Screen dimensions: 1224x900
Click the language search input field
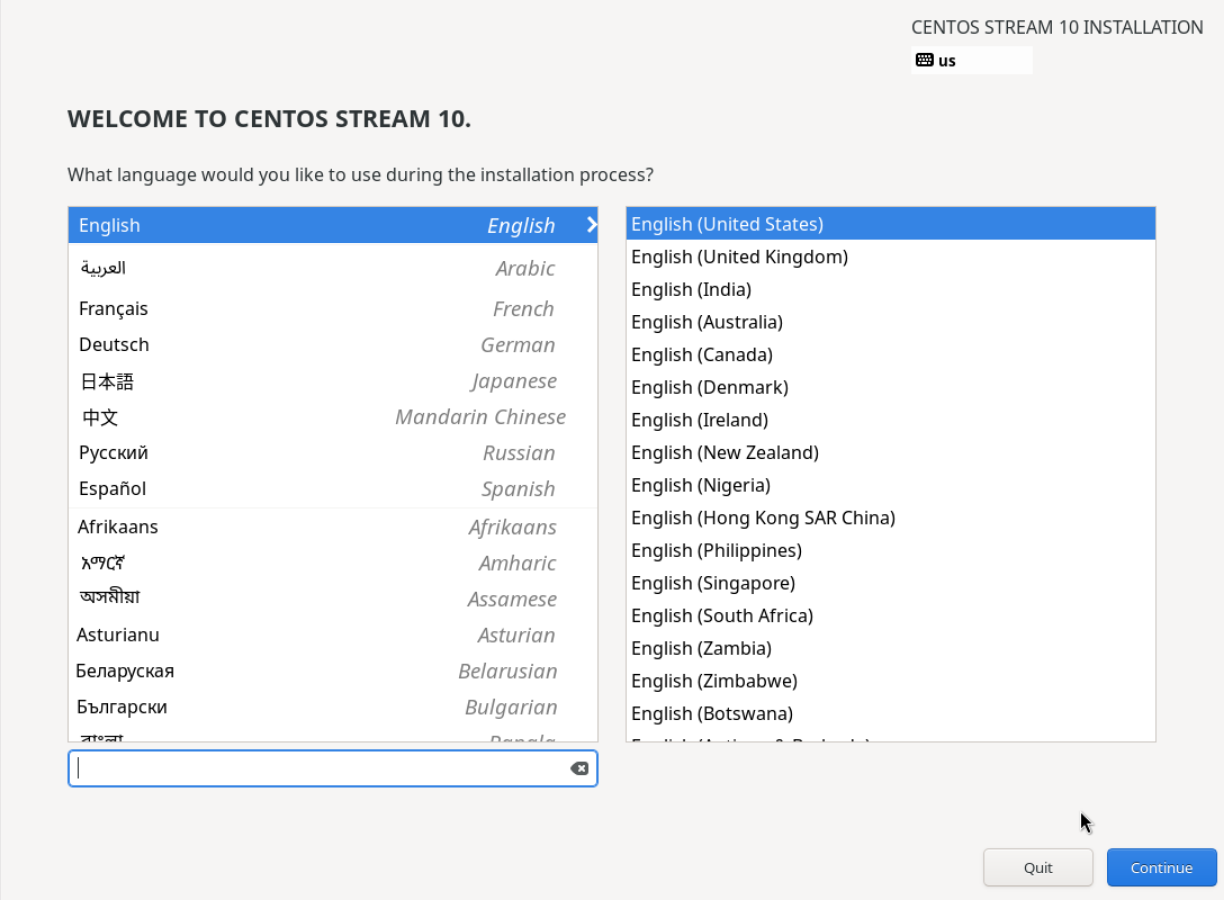pyautogui.click(x=333, y=768)
